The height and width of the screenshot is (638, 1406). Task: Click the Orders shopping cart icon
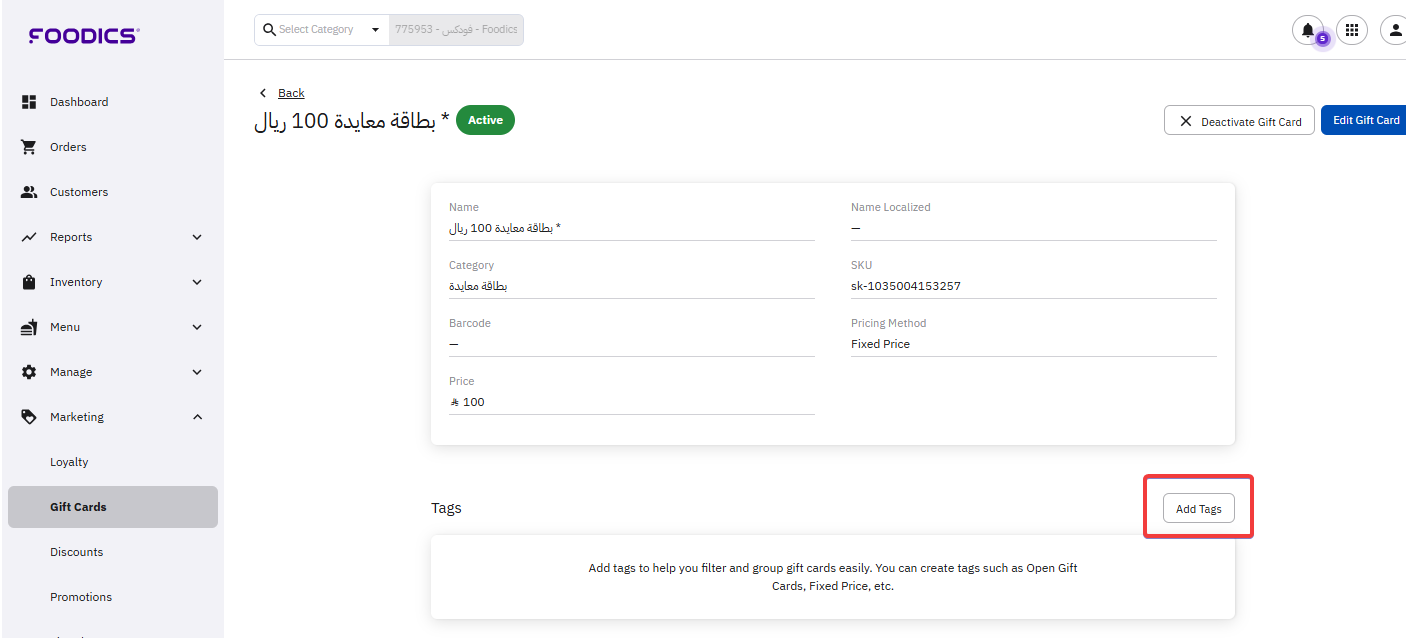(29, 147)
